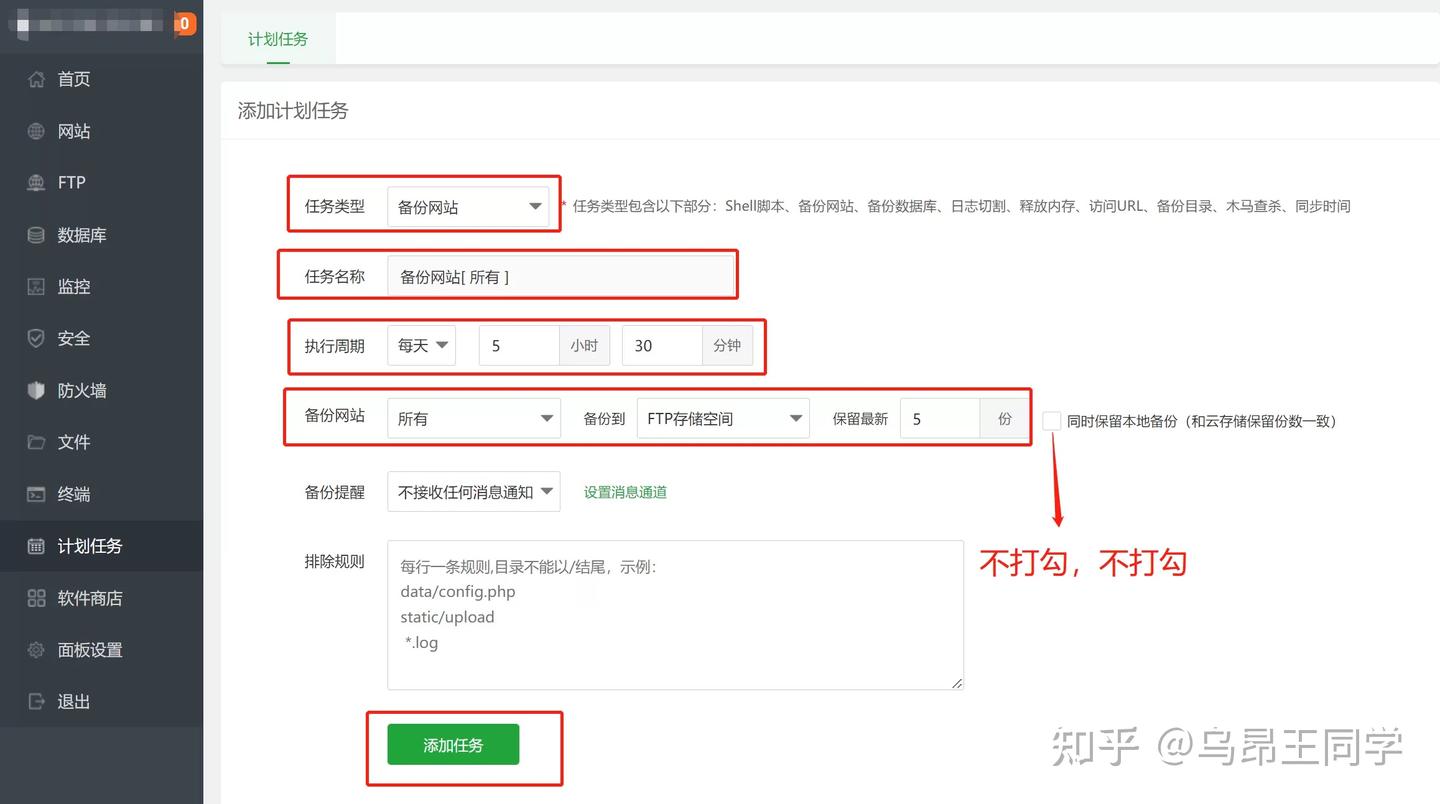Click the Monitoring chart icon
The width and height of the screenshot is (1440, 804).
click(x=36, y=287)
